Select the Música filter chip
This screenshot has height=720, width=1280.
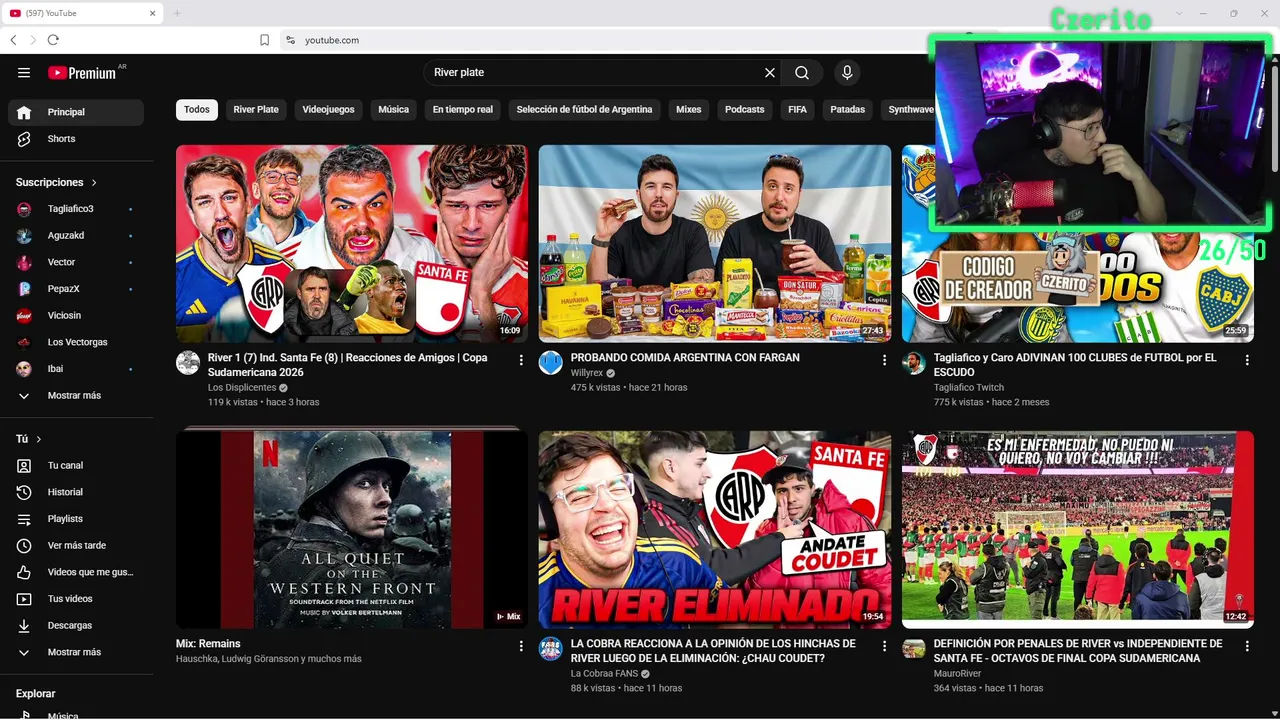pos(393,110)
